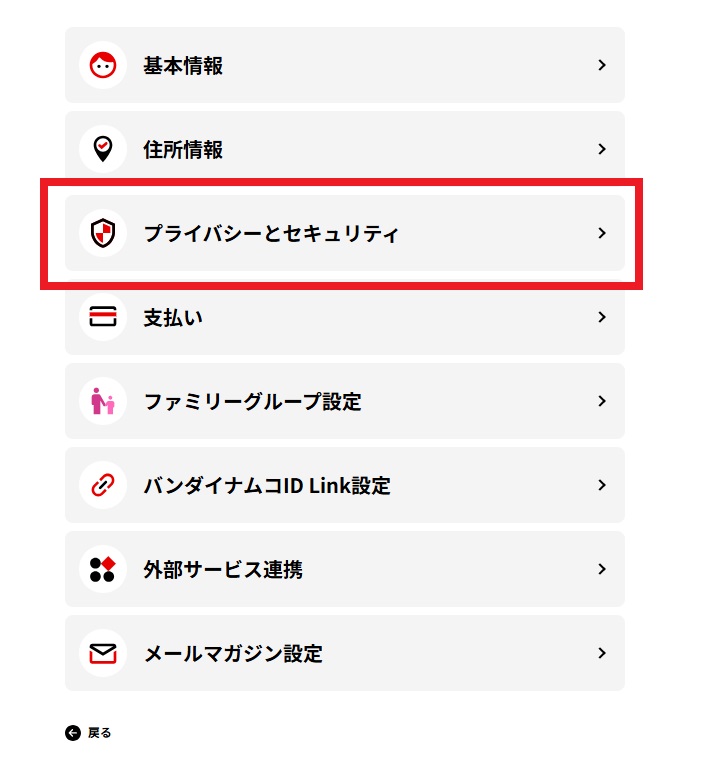The image size is (721, 760).
Task: Click the red face icon for 基本情報
Action: [103, 65]
